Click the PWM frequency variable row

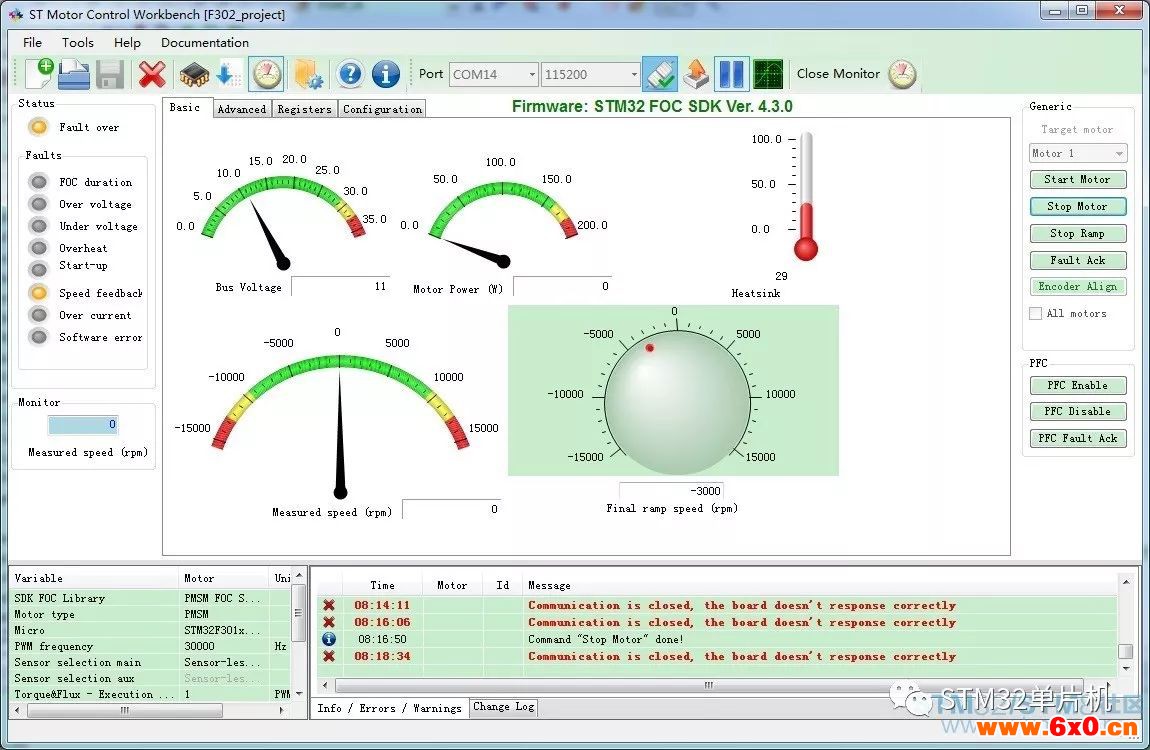click(x=151, y=646)
